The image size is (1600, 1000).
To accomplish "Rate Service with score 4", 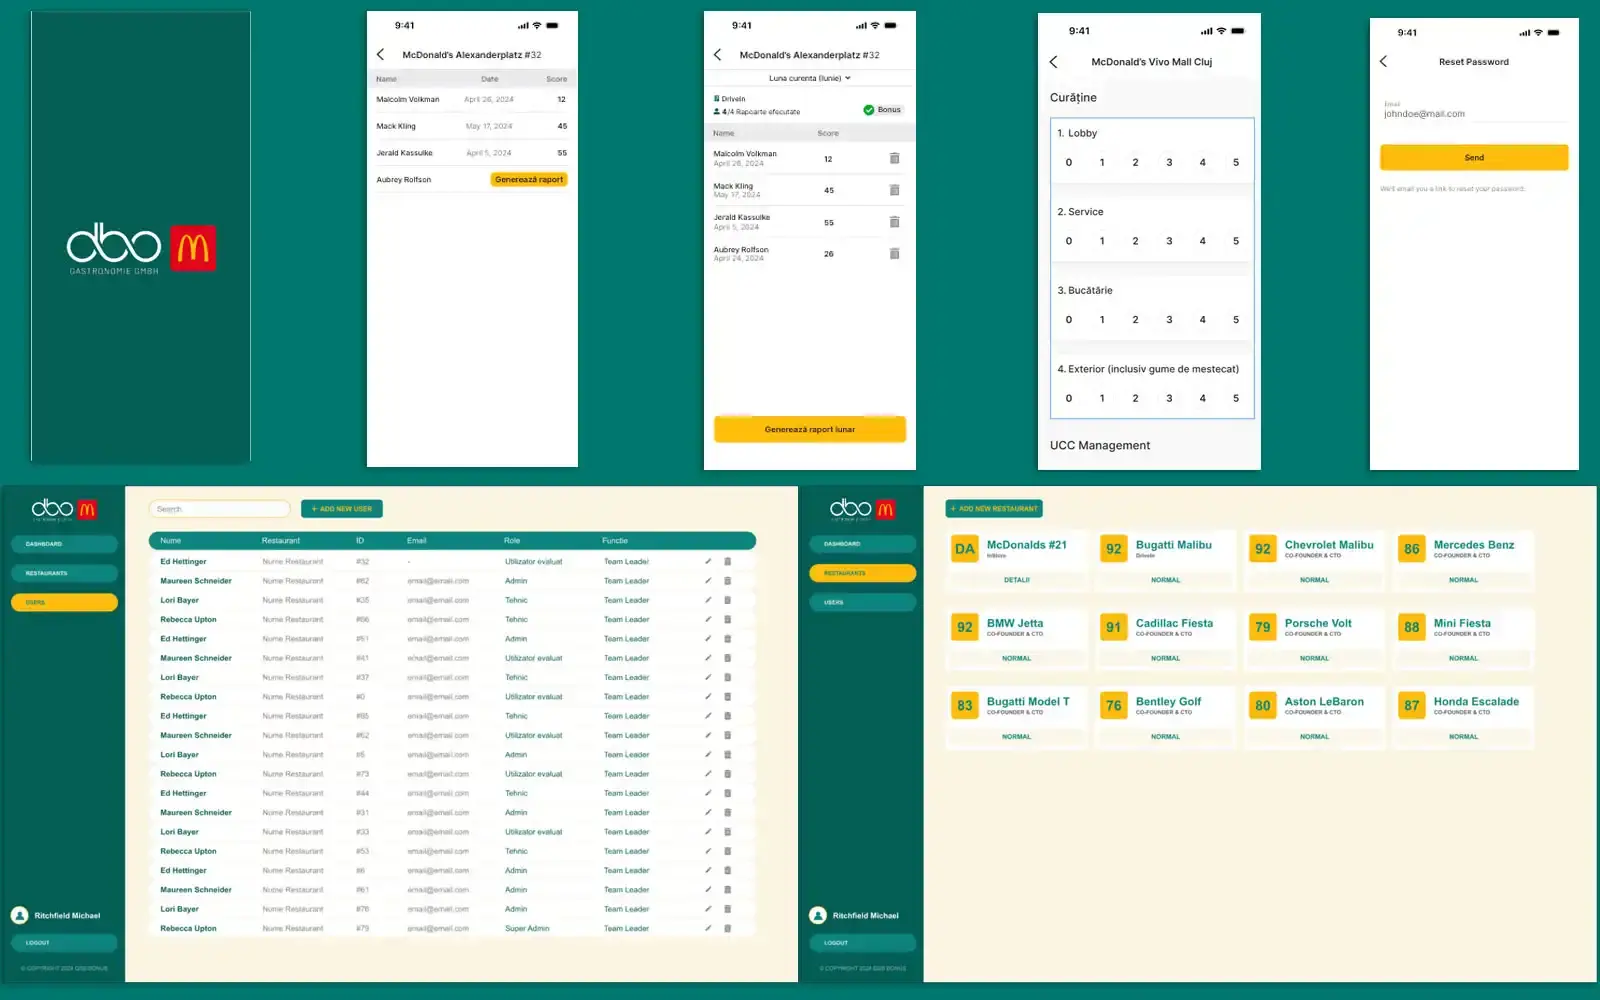I will [1202, 241].
